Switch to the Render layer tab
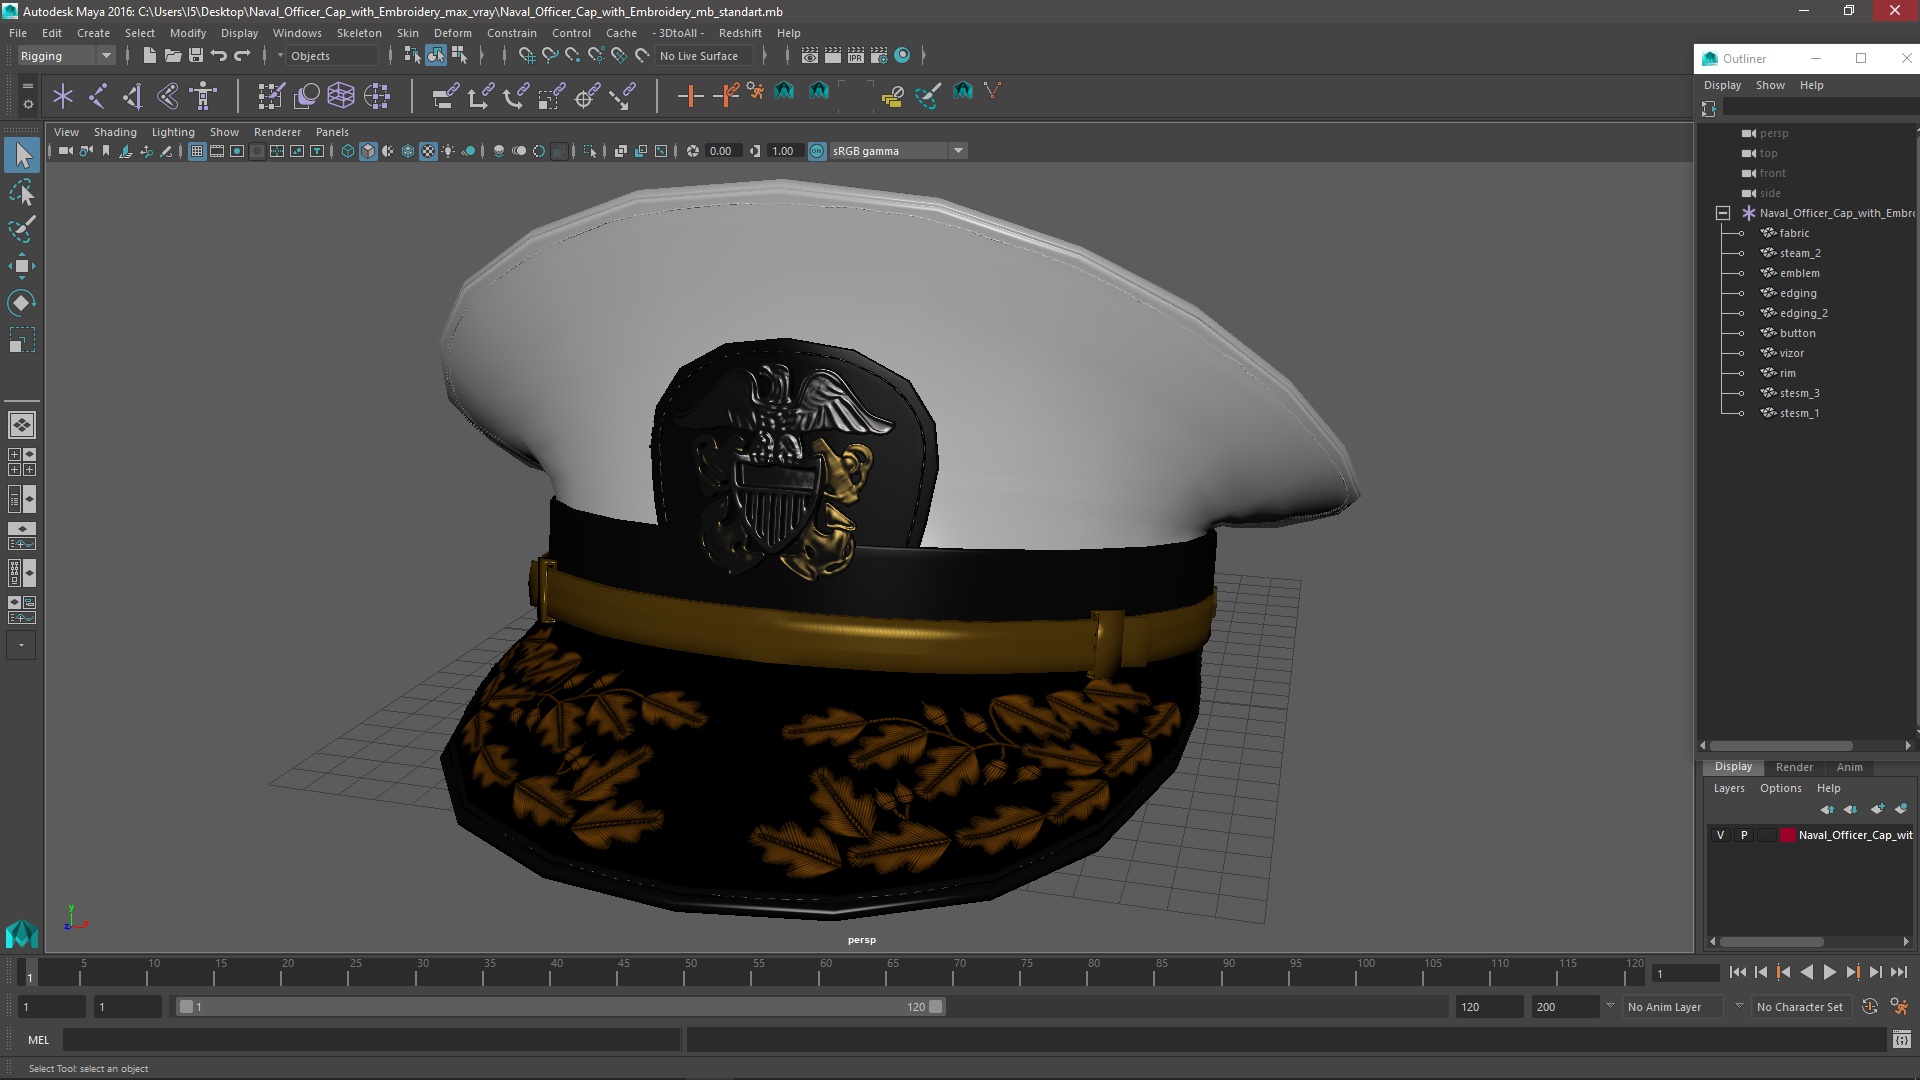1920x1080 pixels. click(x=1794, y=767)
